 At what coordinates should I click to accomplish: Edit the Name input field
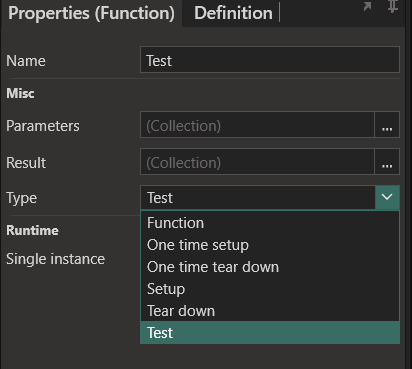click(270, 60)
